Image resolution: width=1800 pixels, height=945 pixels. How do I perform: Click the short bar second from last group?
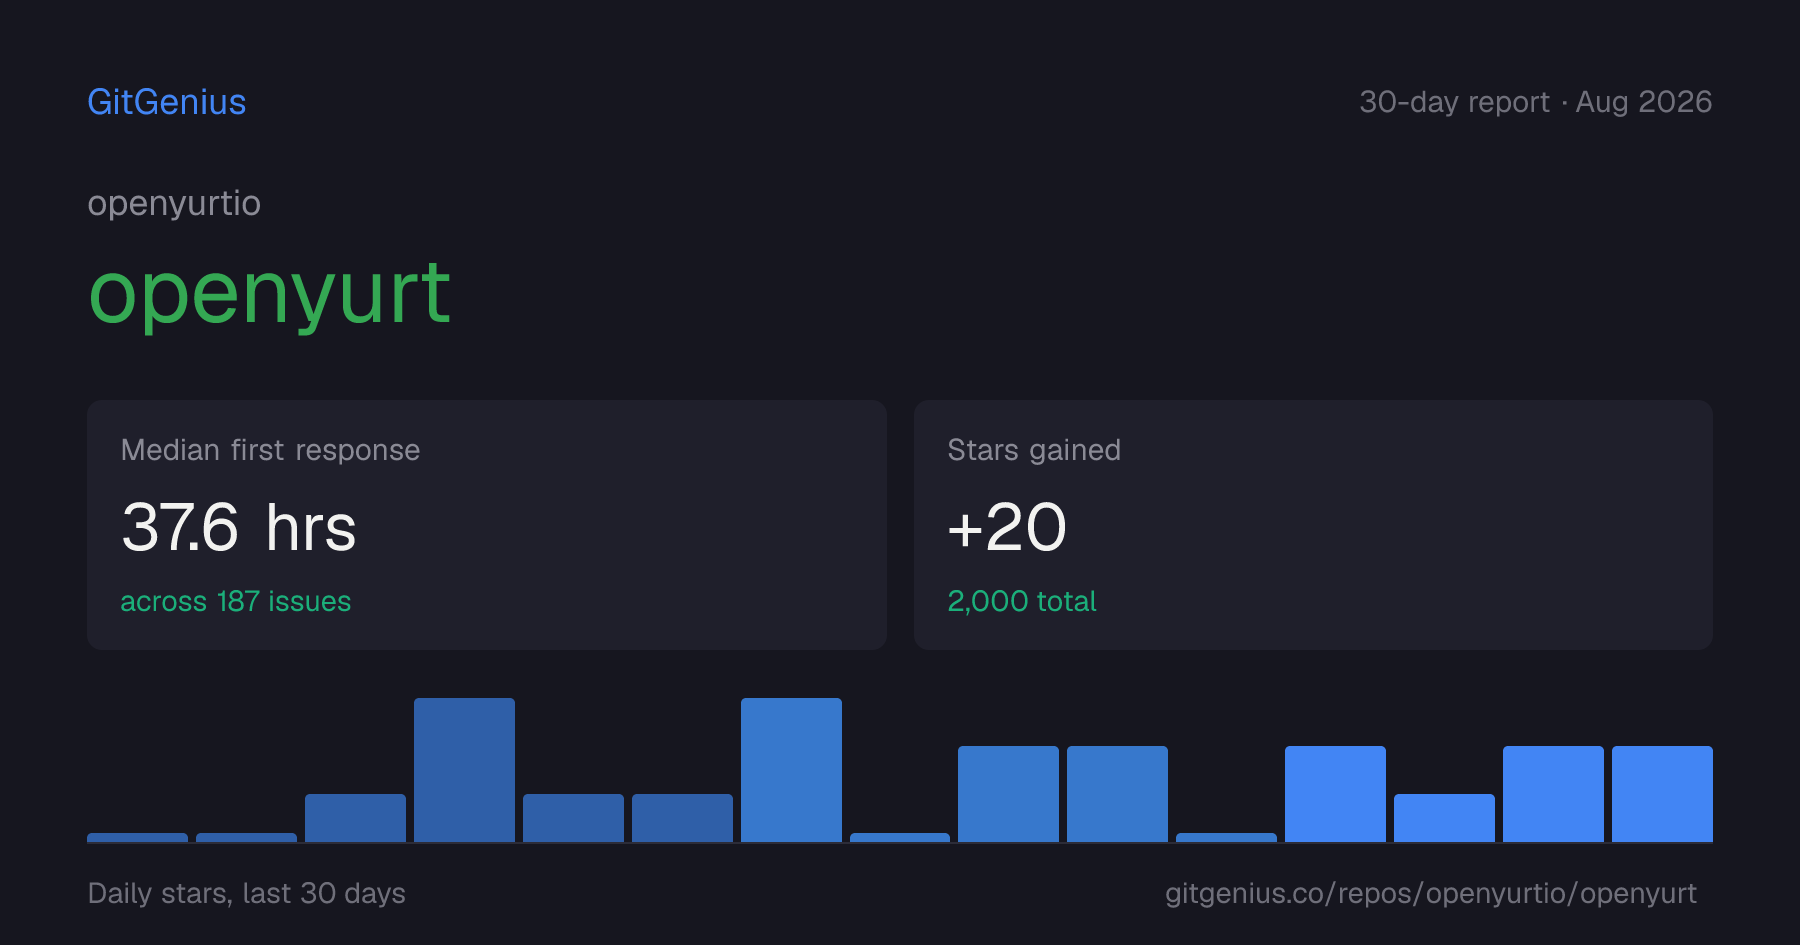(1444, 818)
